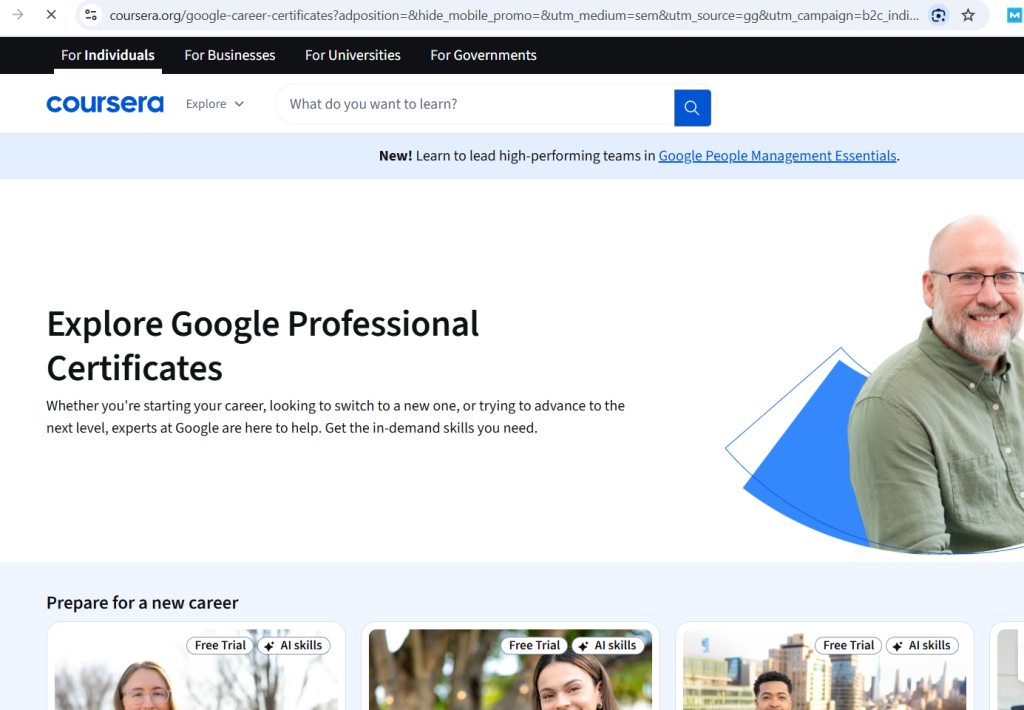The width and height of the screenshot is (1024, 710).
Task: Expand the Explore dropdown
Action: tap(214, 103)
